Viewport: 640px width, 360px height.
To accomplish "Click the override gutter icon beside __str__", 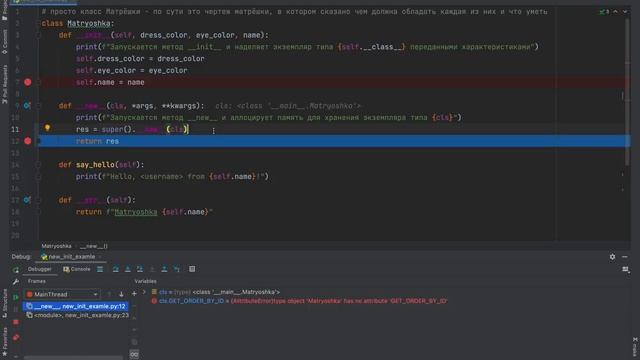I will [x=27, y=200].
